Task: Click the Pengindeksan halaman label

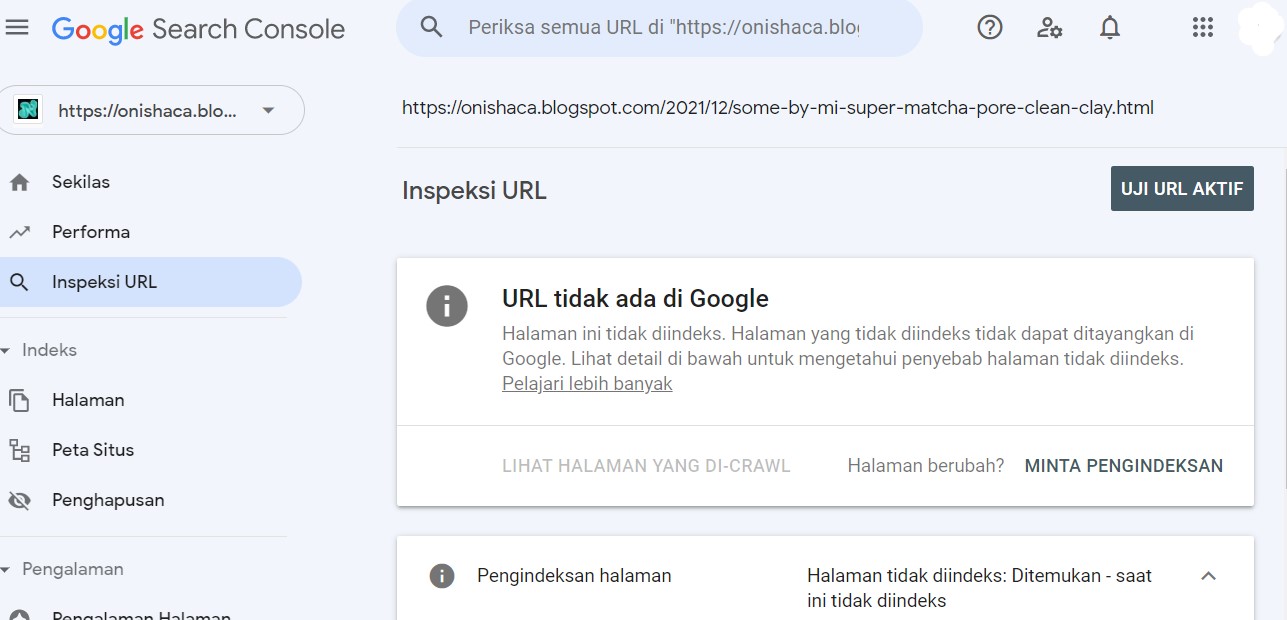Action: click(x=574, y=576)
